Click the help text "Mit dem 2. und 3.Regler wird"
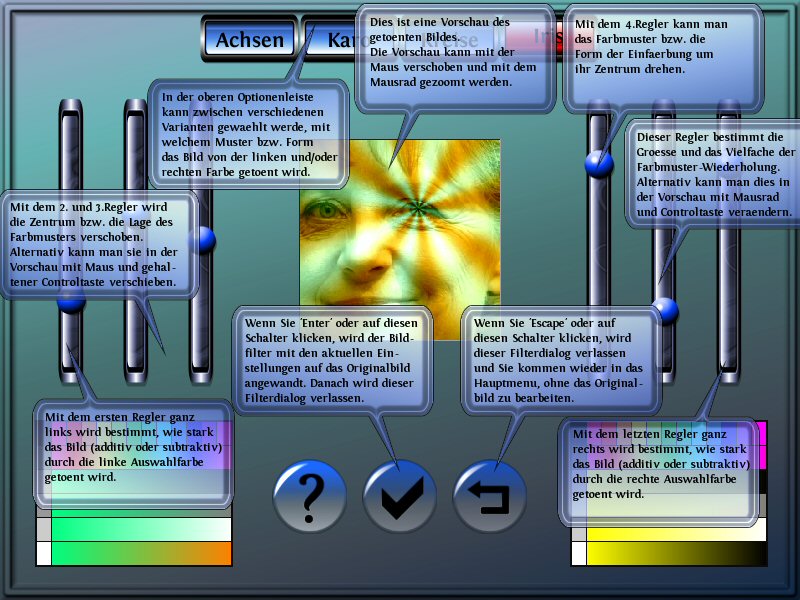 [89, 207]
